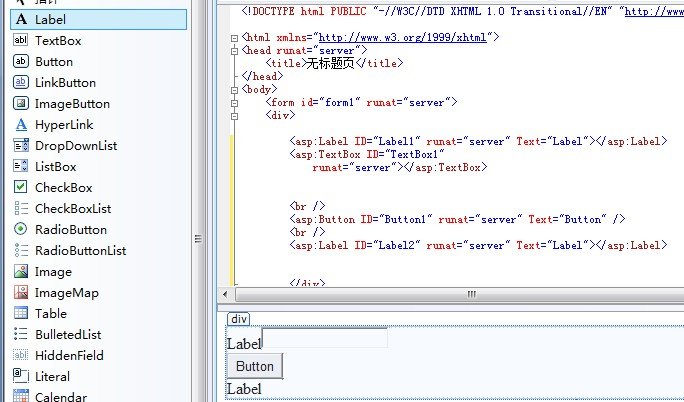Select the ImageMap toolbox icon
The width and height of the screenshot is (684, 402).
coord(21,292)
